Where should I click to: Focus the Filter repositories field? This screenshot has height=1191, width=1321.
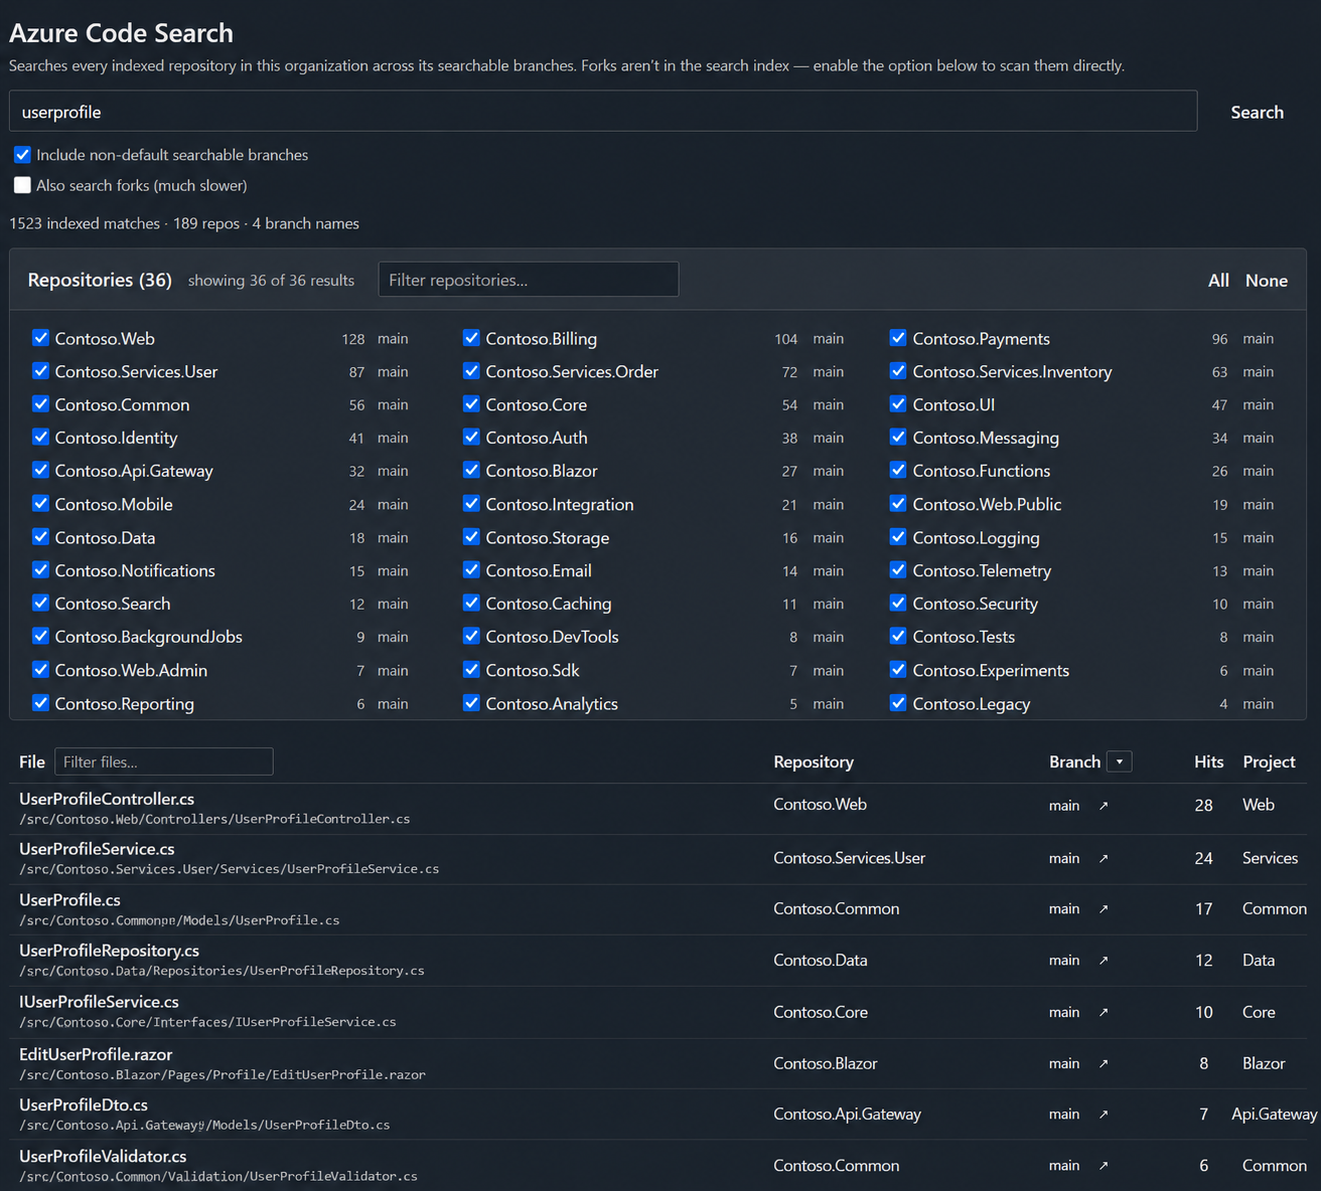pos(528,280)
